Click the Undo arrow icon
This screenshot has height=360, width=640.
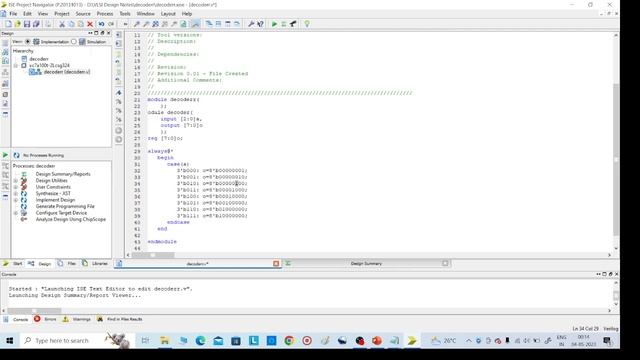[101, 24]
